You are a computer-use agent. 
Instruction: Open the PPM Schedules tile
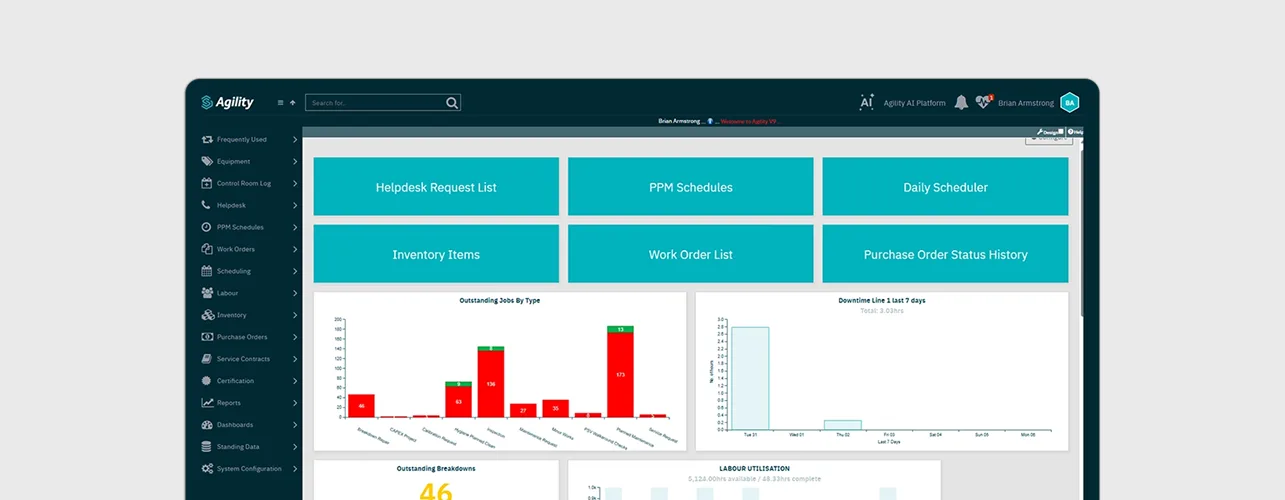click(690, 187)
